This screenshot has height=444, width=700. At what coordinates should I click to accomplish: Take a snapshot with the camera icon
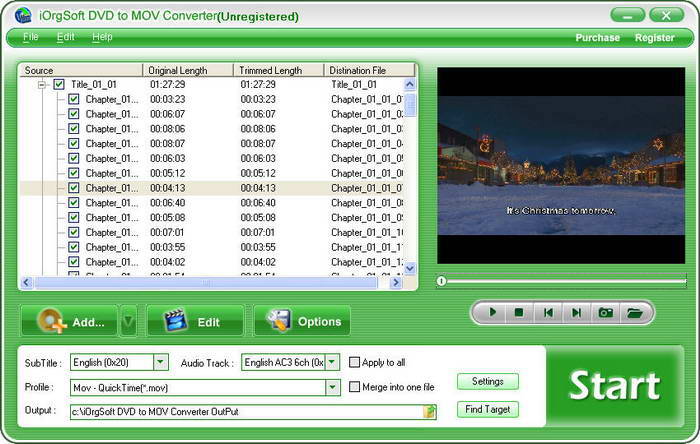coord(605,312)
